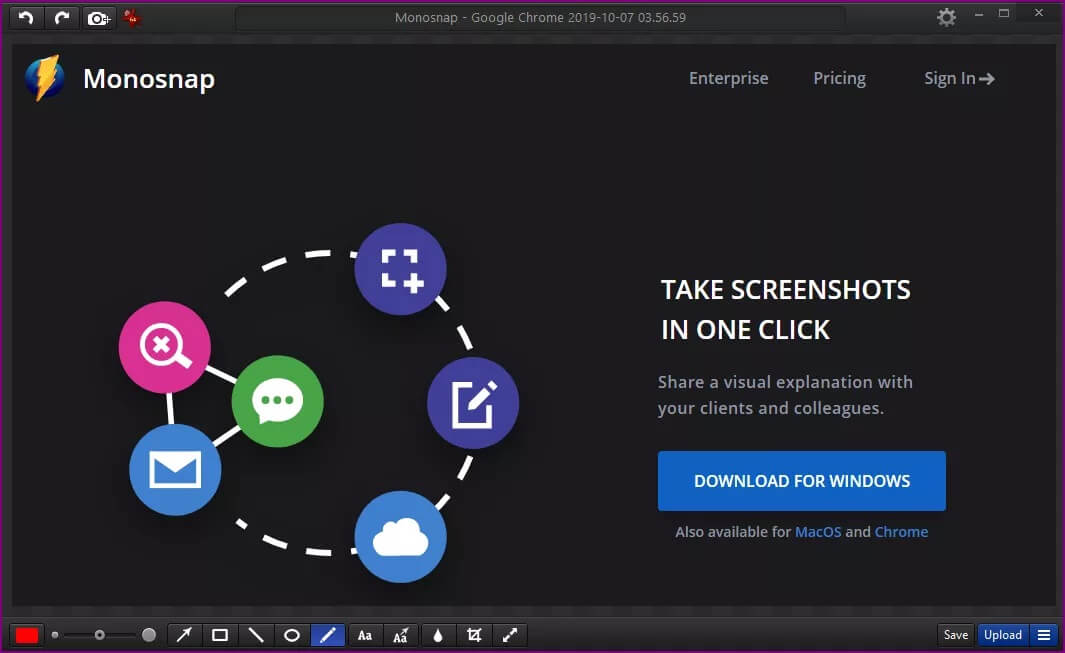Select the Text tool
1065x653 pixels.
point(365,635)
